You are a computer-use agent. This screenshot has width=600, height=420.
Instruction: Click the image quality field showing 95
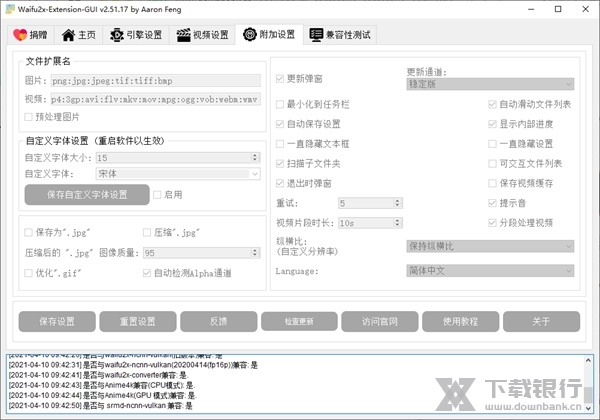[197, 253]
